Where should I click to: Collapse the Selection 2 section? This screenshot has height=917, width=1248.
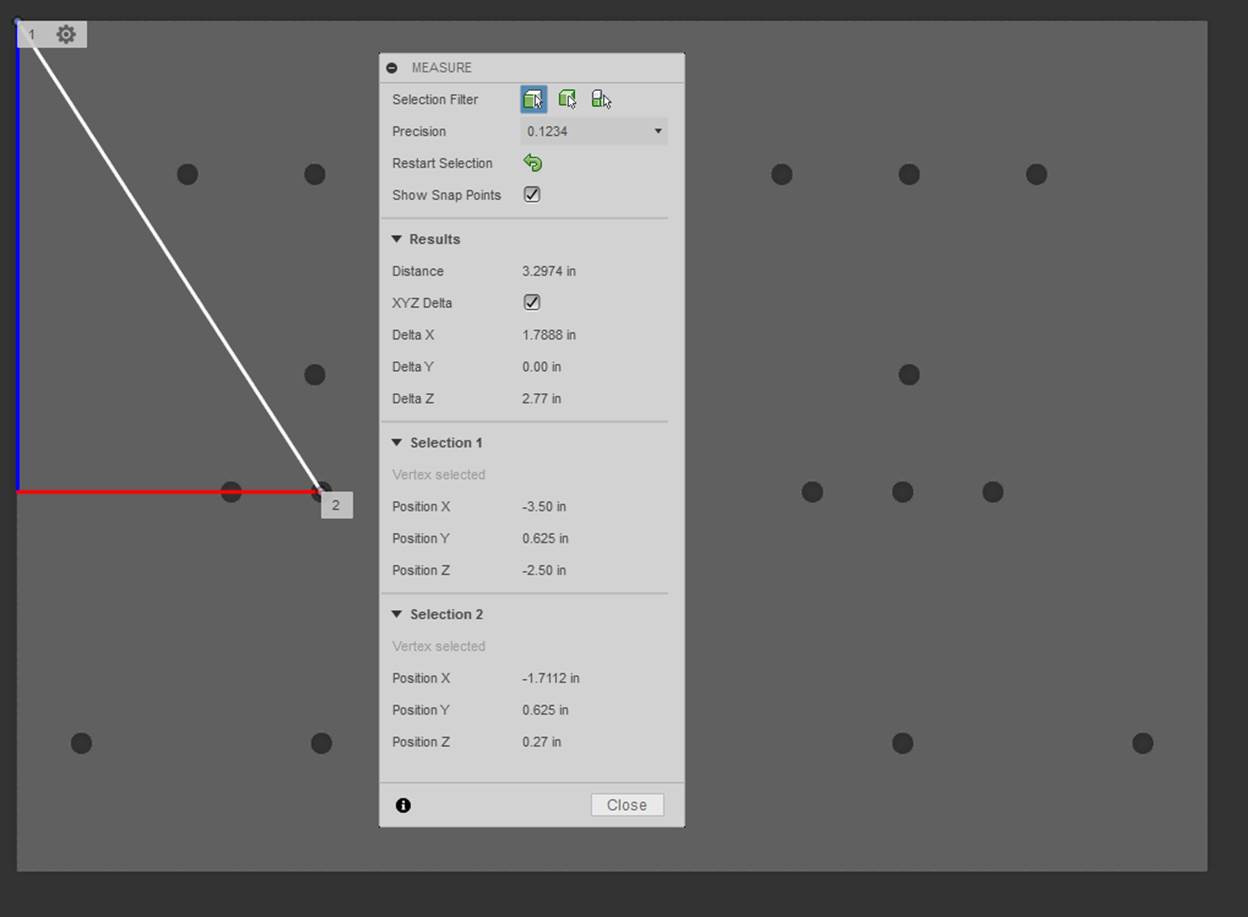point(397,615)
